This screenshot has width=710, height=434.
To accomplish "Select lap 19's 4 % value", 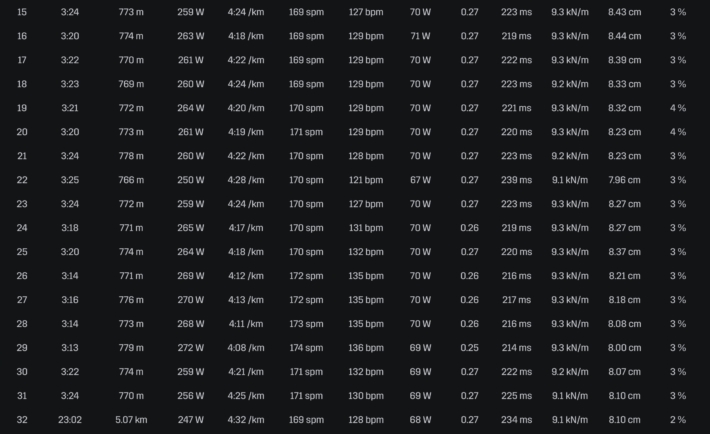I will point(678,108).
